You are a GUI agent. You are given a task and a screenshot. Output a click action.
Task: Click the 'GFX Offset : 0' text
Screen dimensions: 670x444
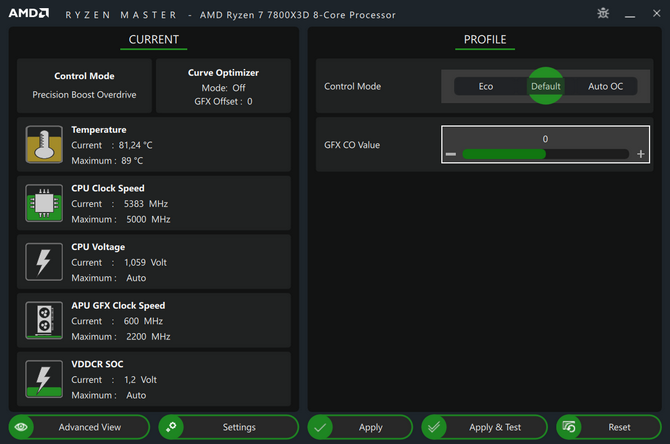223,101
